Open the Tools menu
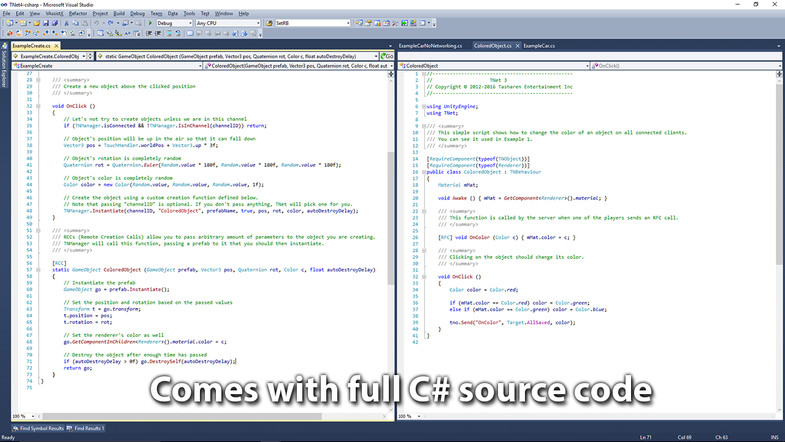Screen dimensions: 785x442 [x=189, y=14]
